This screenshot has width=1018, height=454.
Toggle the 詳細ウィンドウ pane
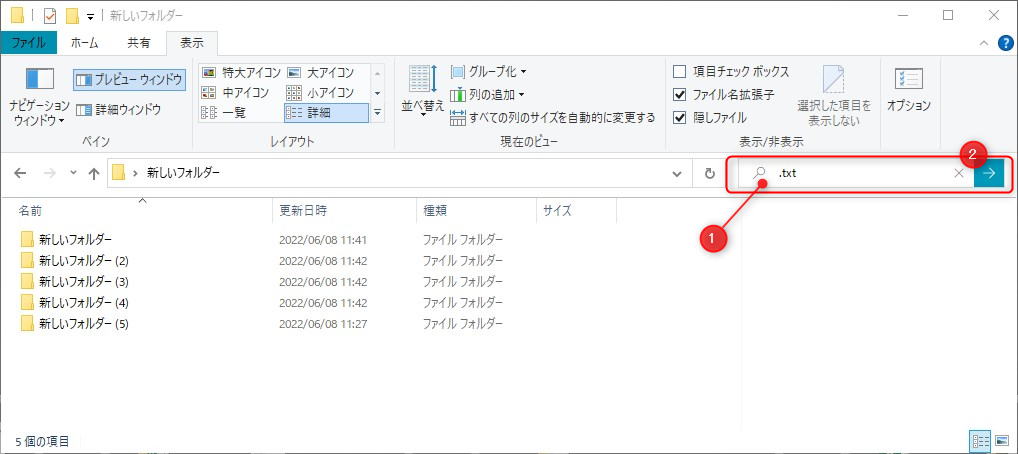[118, 109]
